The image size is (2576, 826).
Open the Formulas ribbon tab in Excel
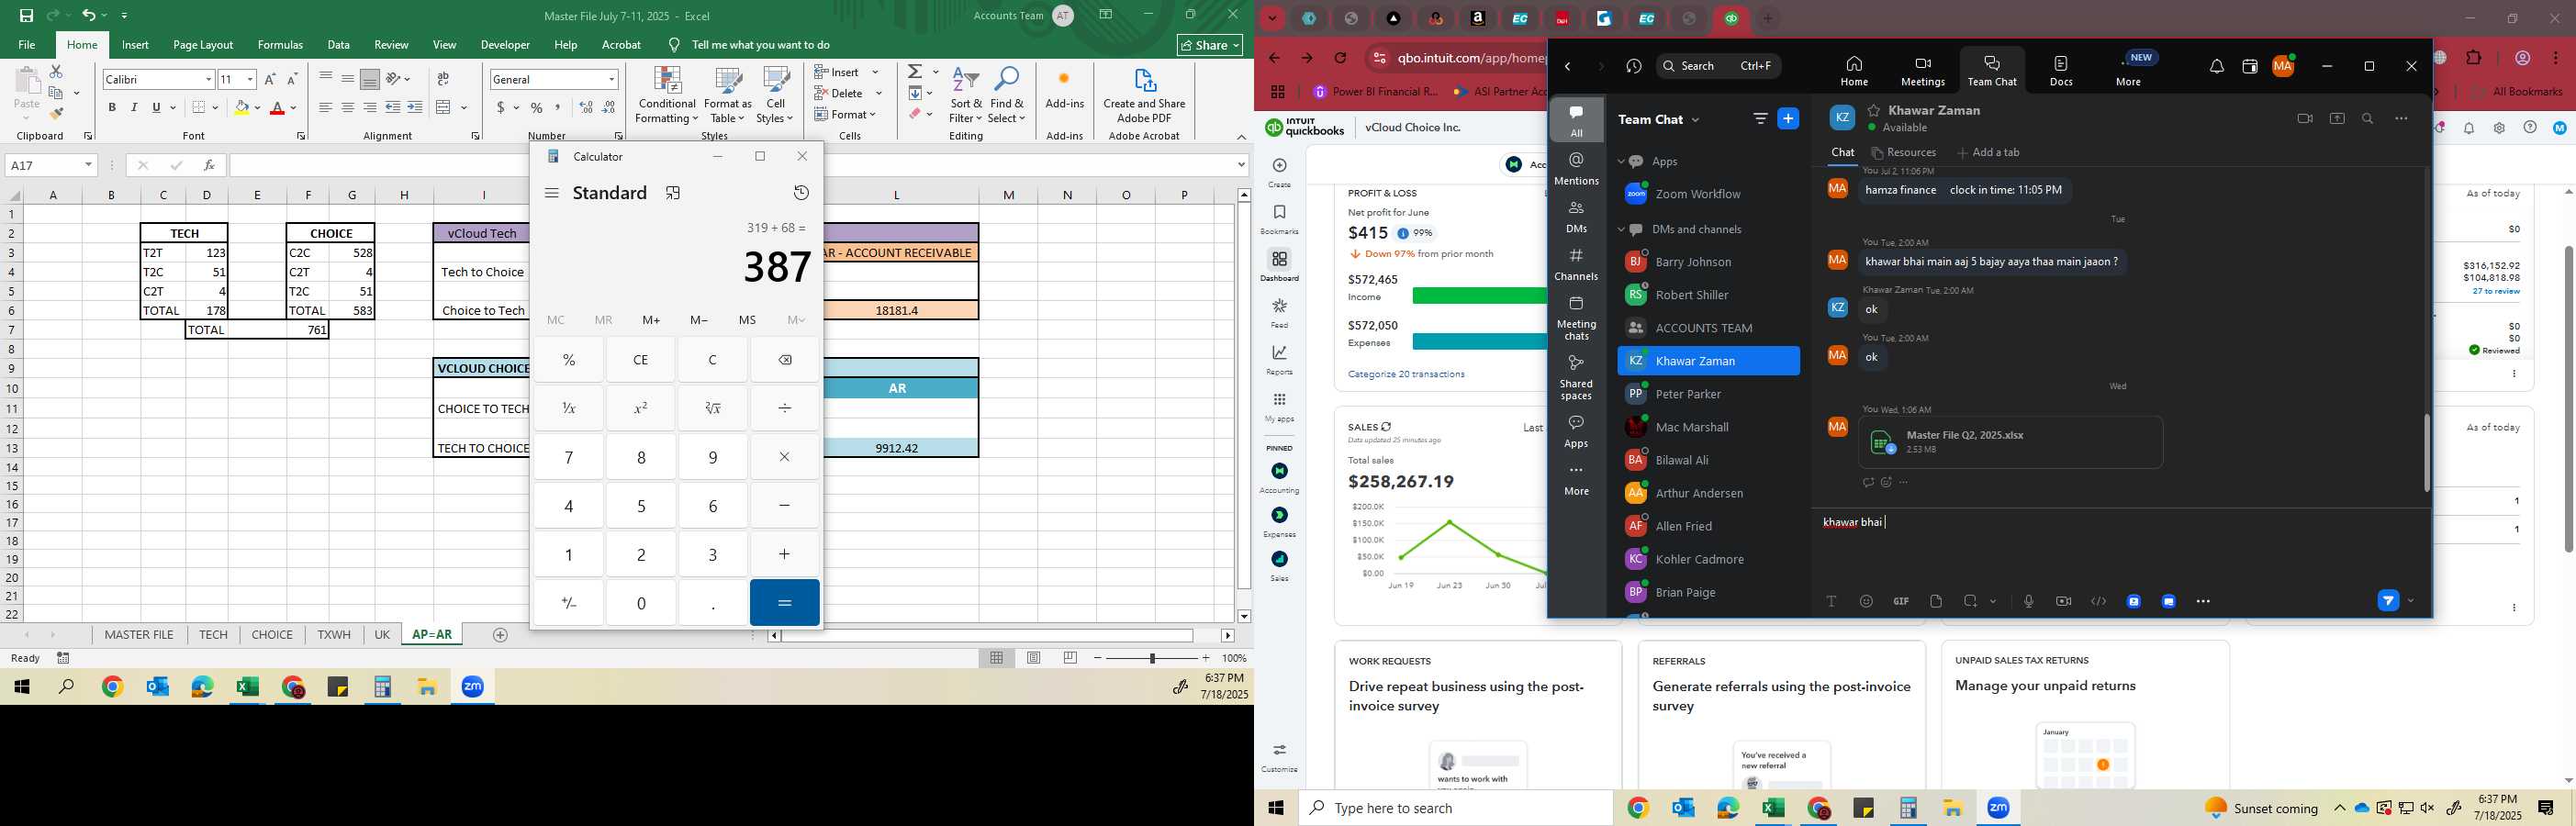pyautogui.click(x=280, y=45)
